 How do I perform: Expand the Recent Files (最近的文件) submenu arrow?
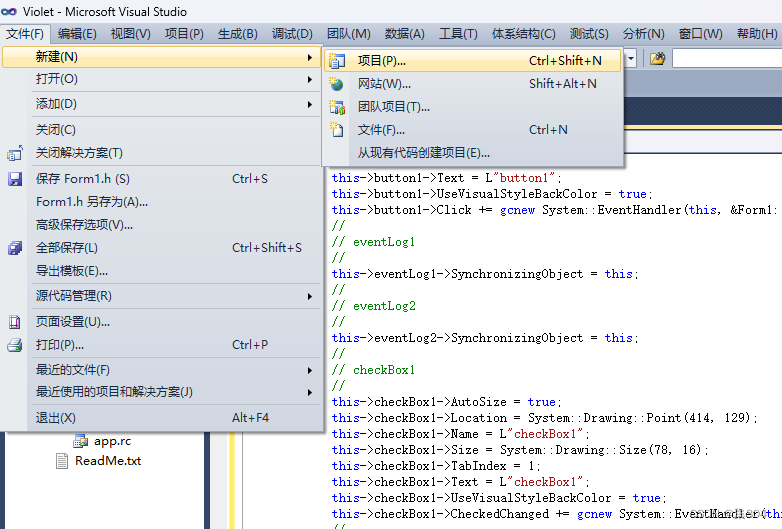[x=310, y=370]
